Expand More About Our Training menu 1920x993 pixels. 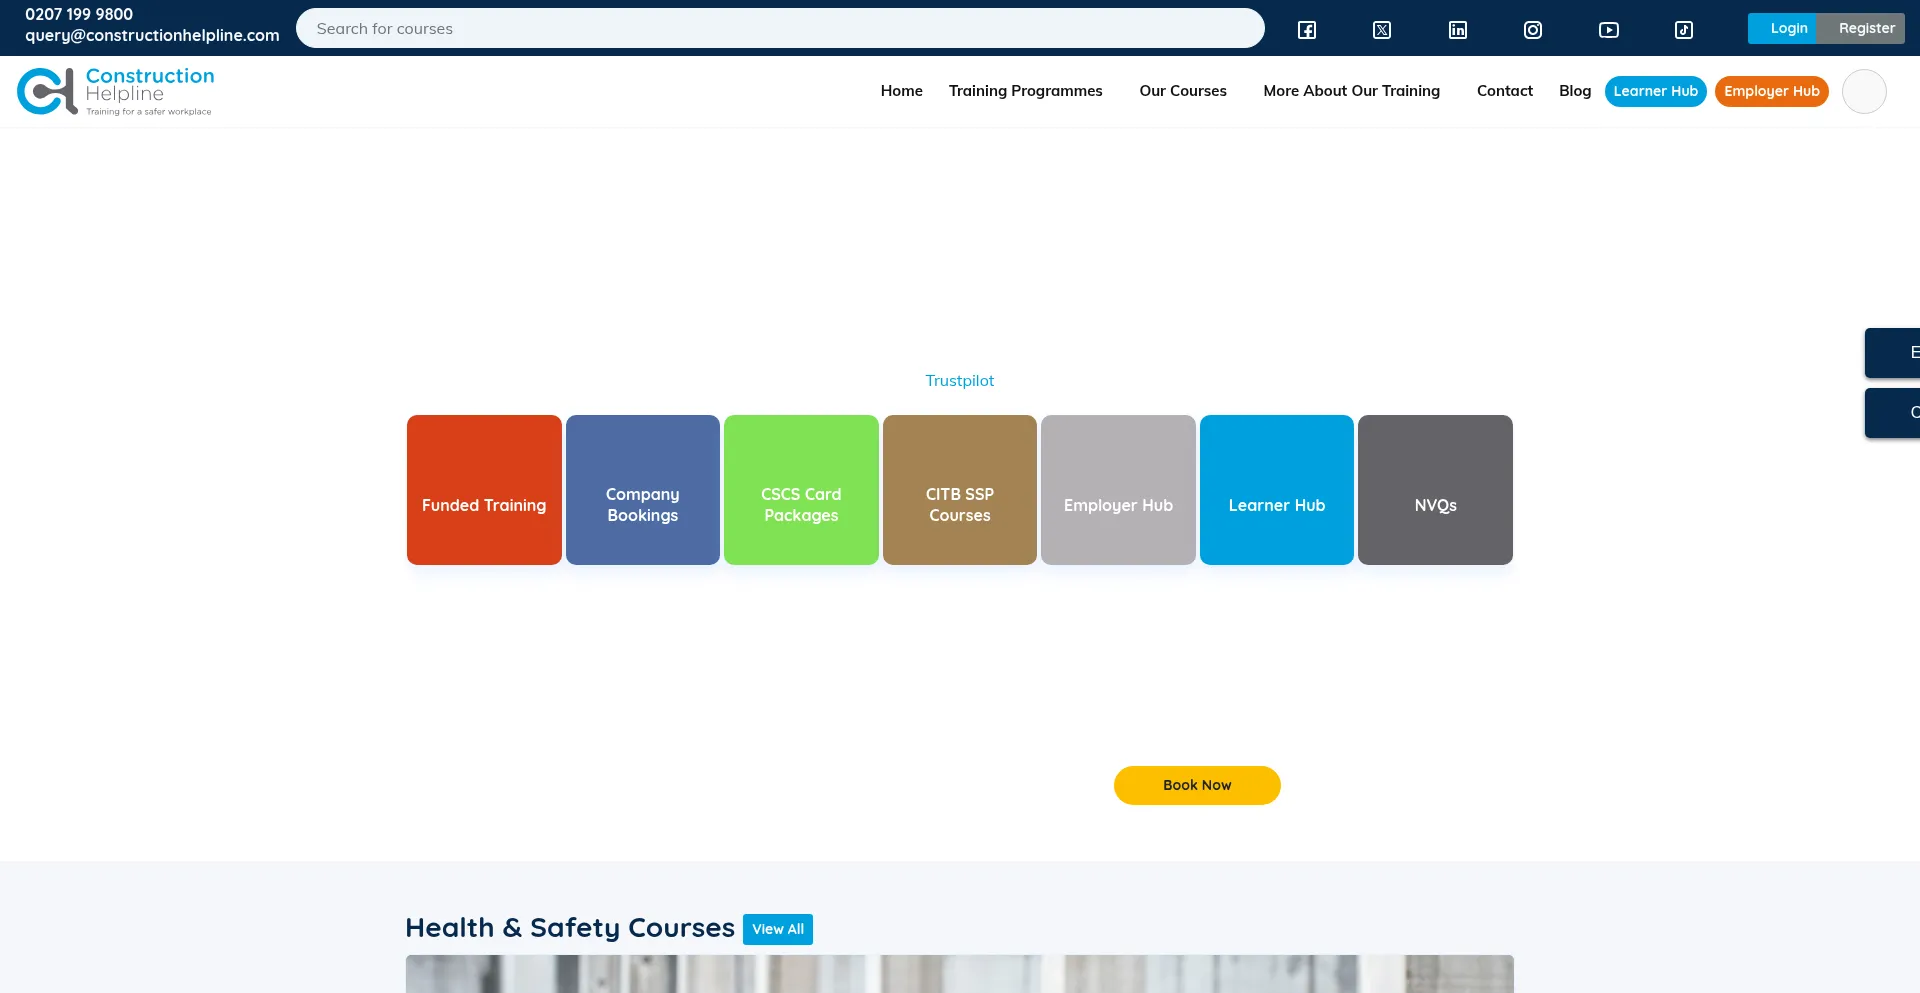click(x=1351, y=91)
